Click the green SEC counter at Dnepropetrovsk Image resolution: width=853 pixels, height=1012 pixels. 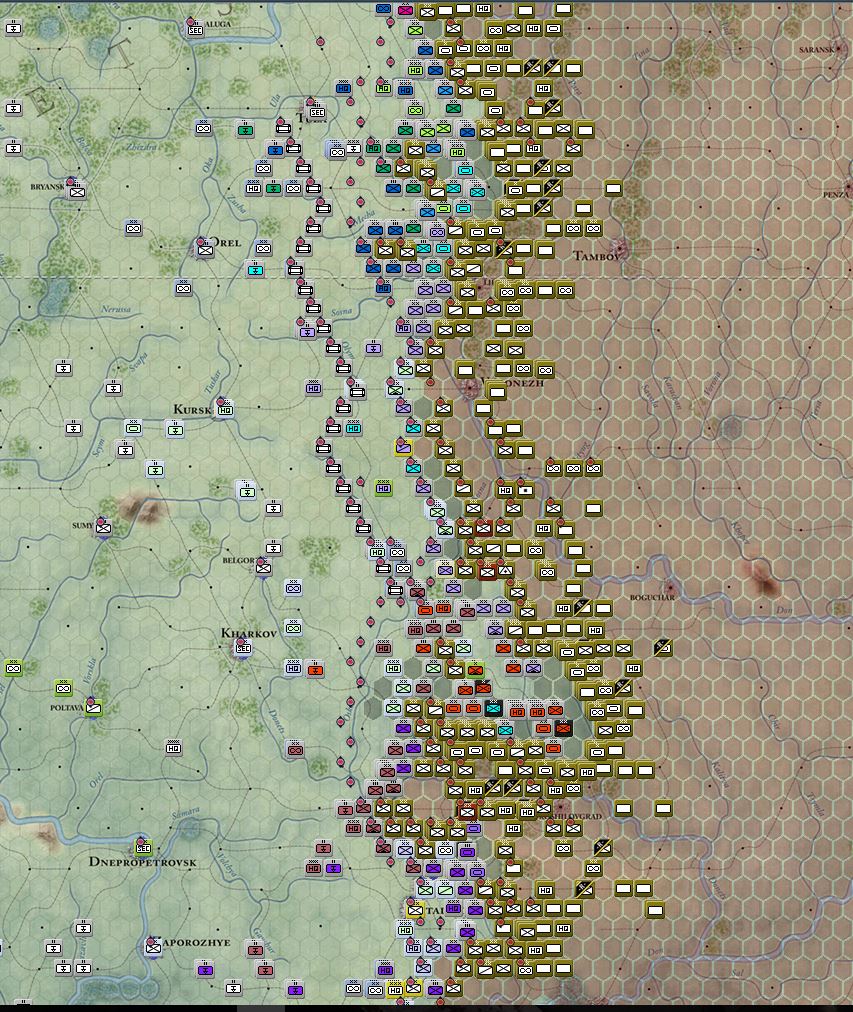(x=143, y=847)
